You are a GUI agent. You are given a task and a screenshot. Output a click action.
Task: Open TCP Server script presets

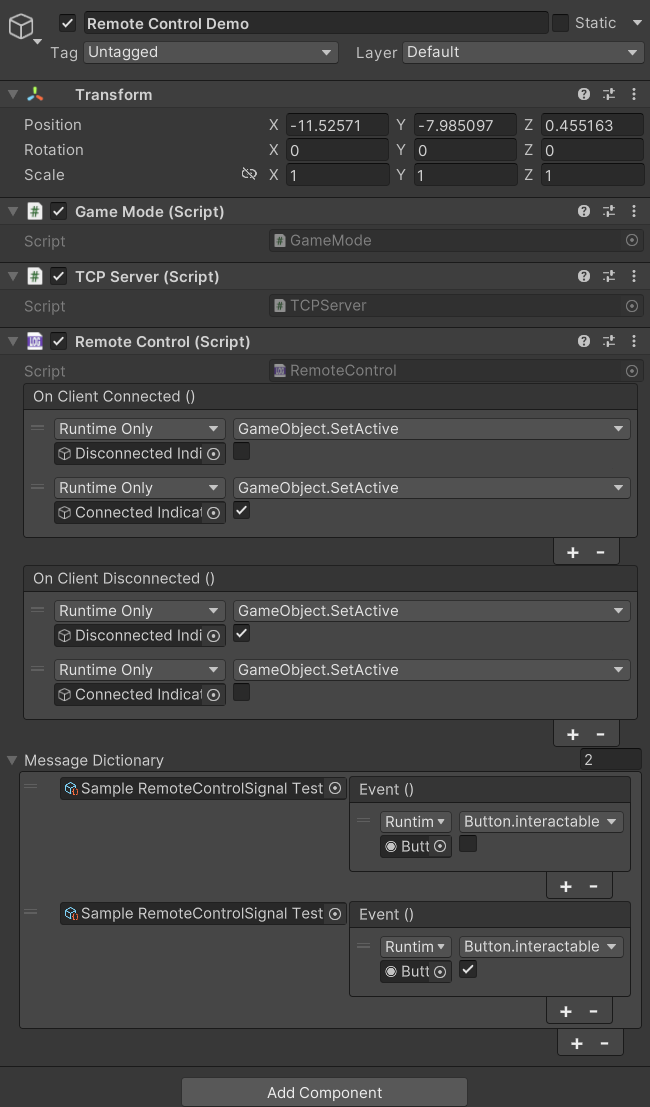coord(608,276)
